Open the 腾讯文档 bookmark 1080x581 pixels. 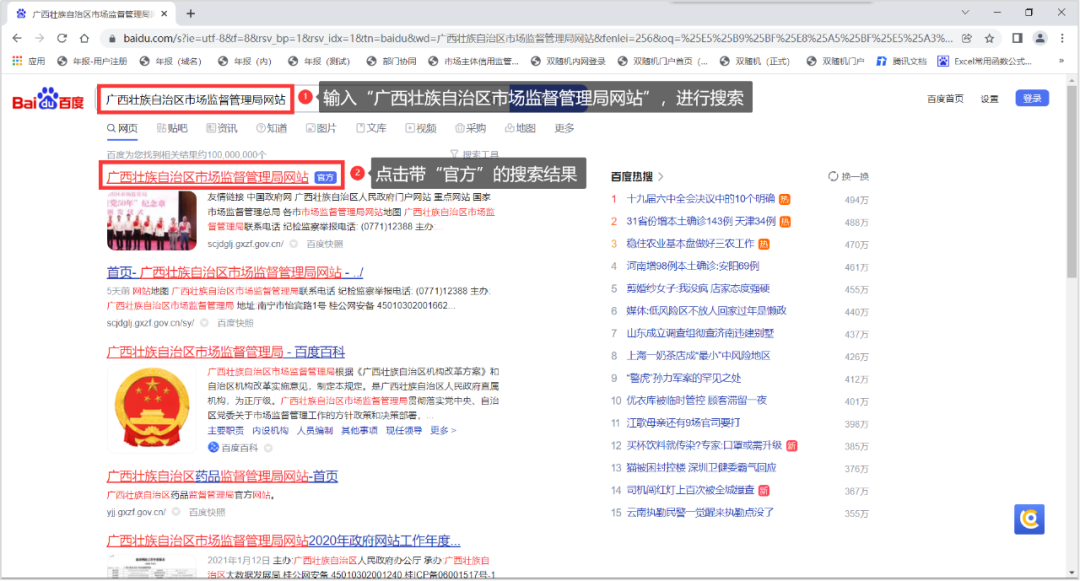point(902,61)
